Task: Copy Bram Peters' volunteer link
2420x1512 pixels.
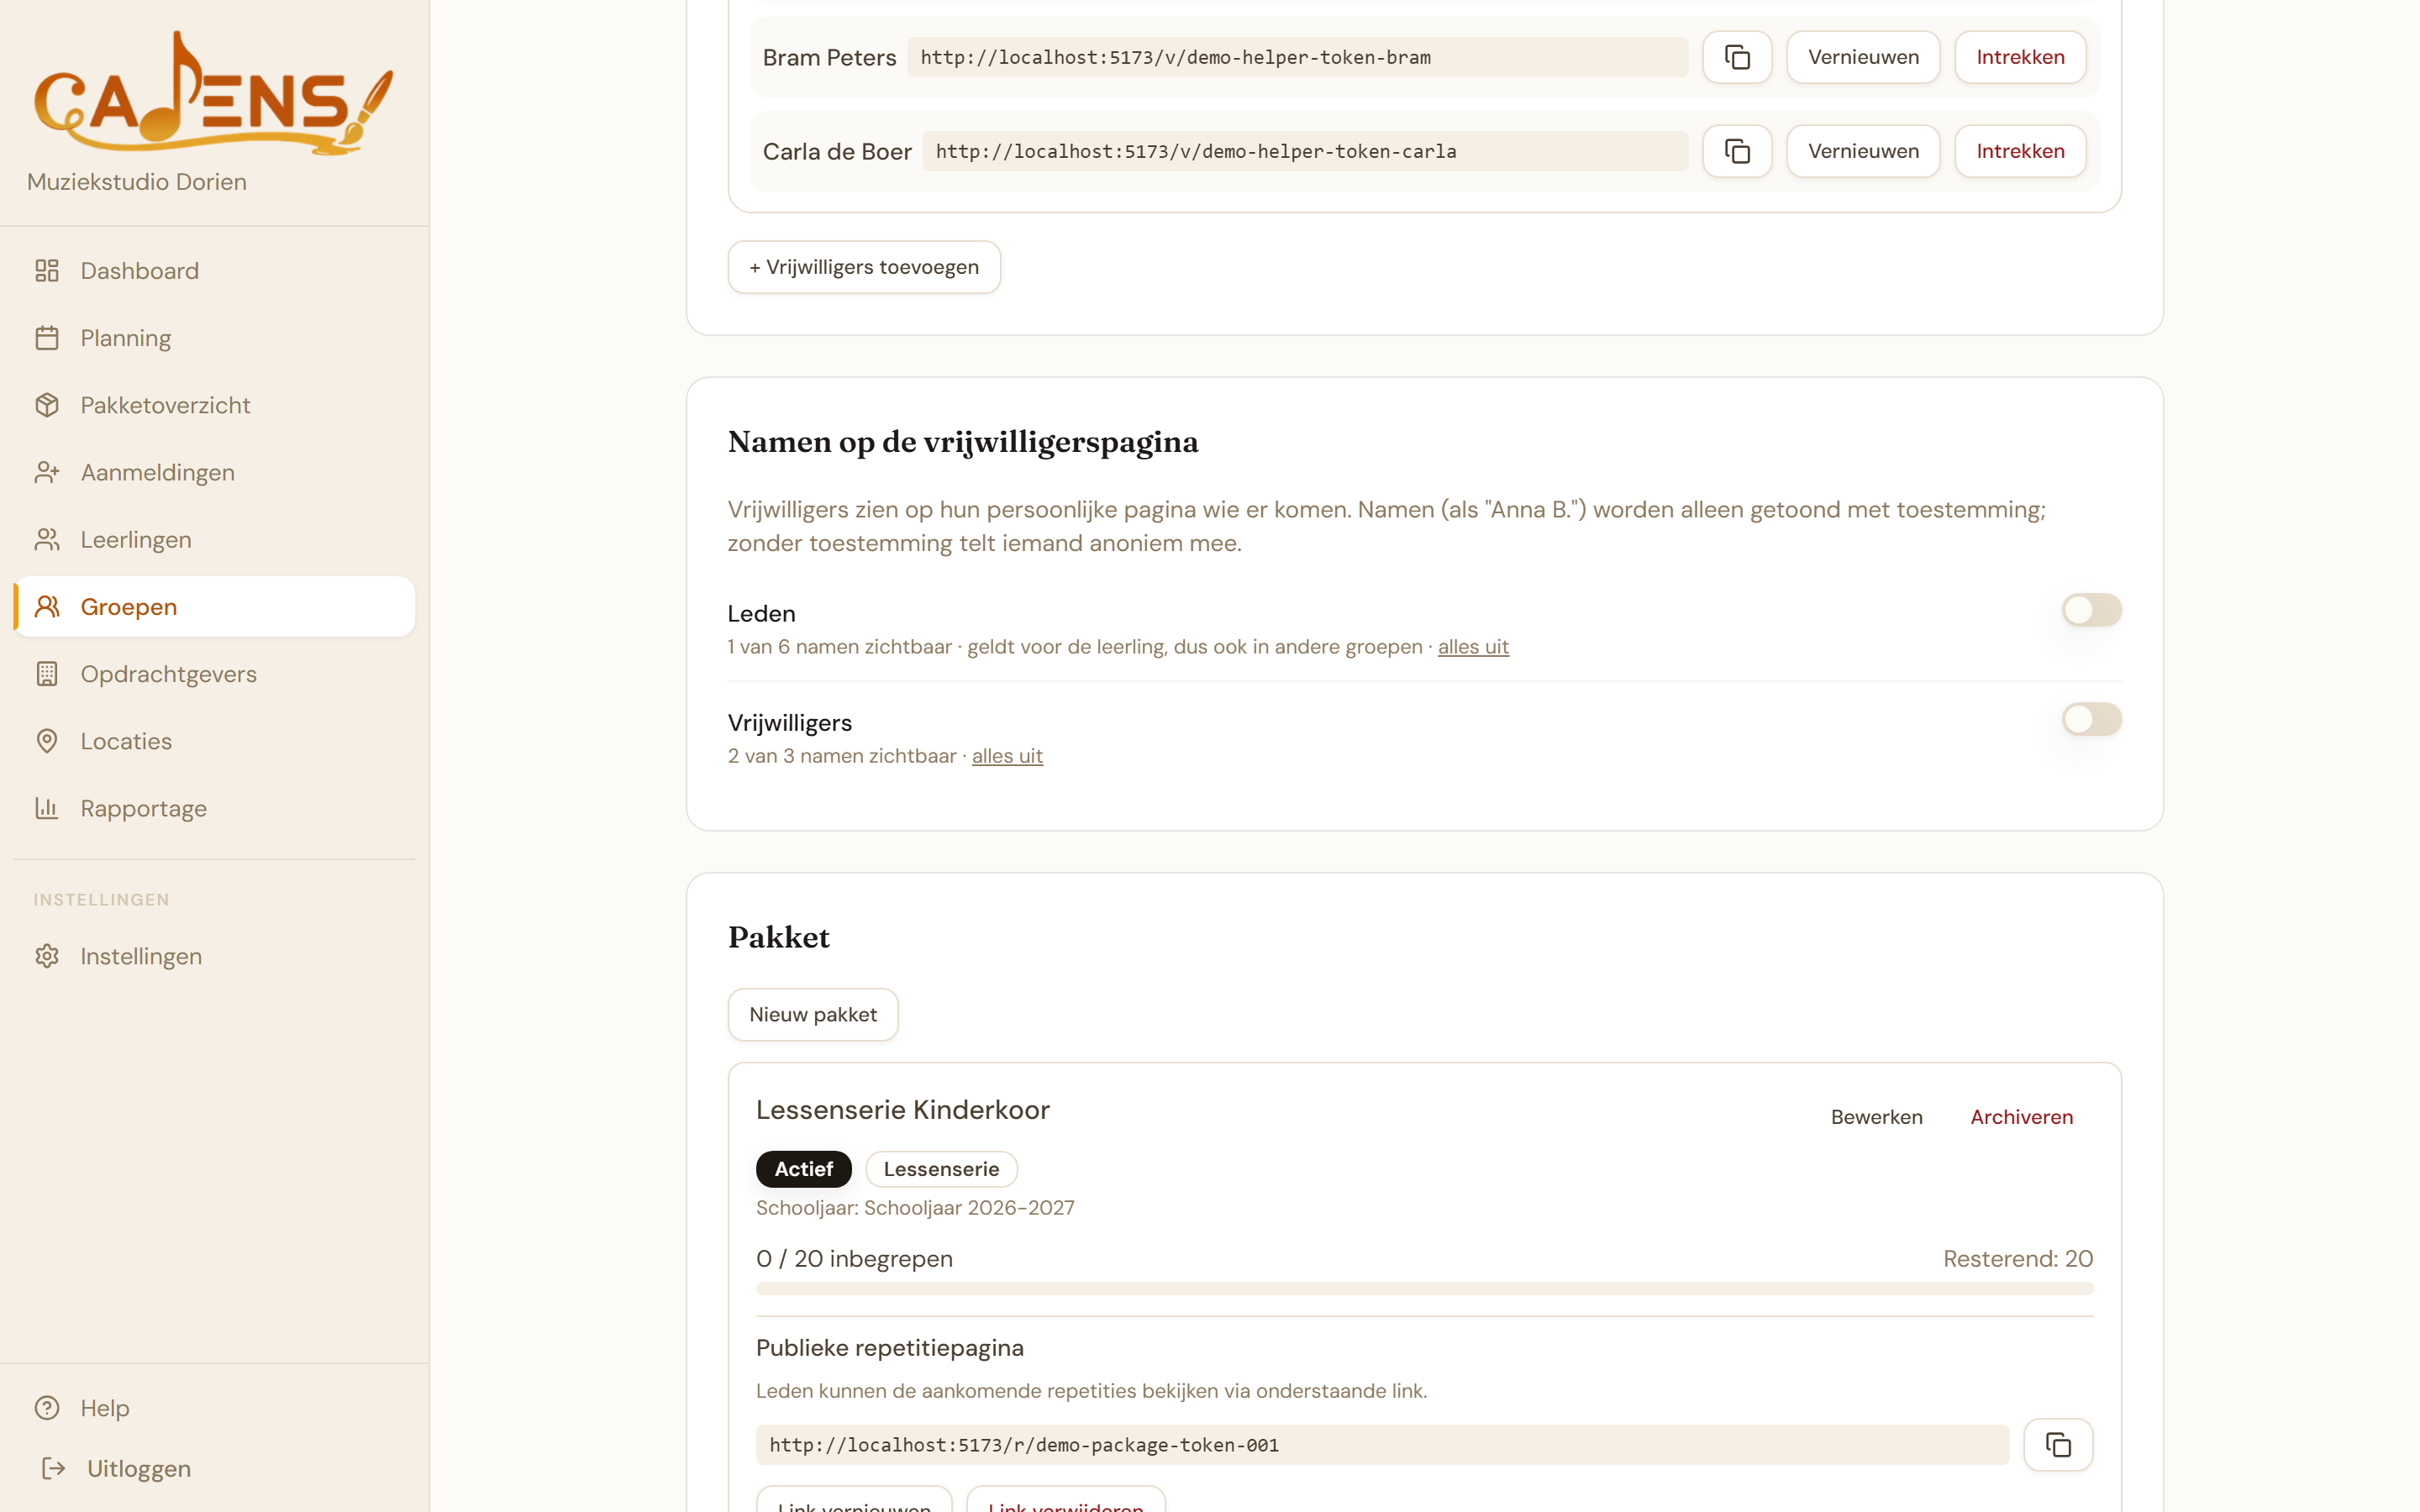Action: point(1737,57)
